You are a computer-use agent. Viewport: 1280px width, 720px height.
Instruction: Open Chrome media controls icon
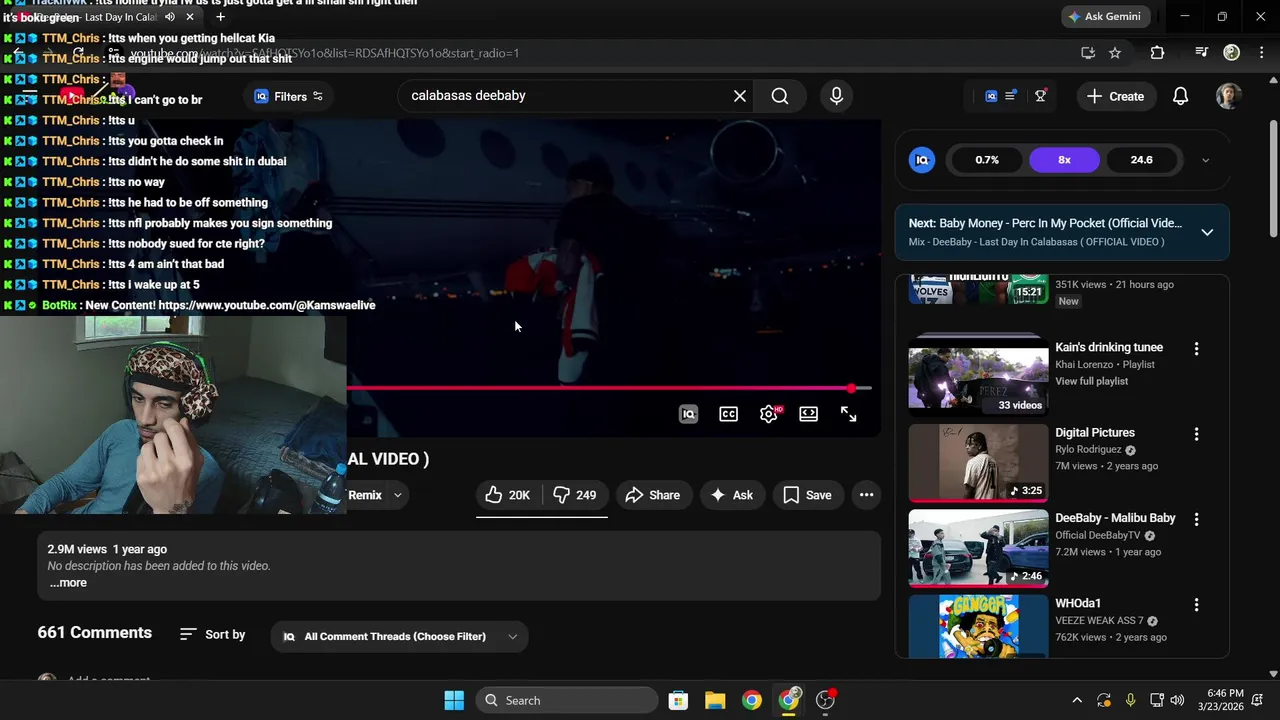pyautogui.click(x=1202, y=53)
